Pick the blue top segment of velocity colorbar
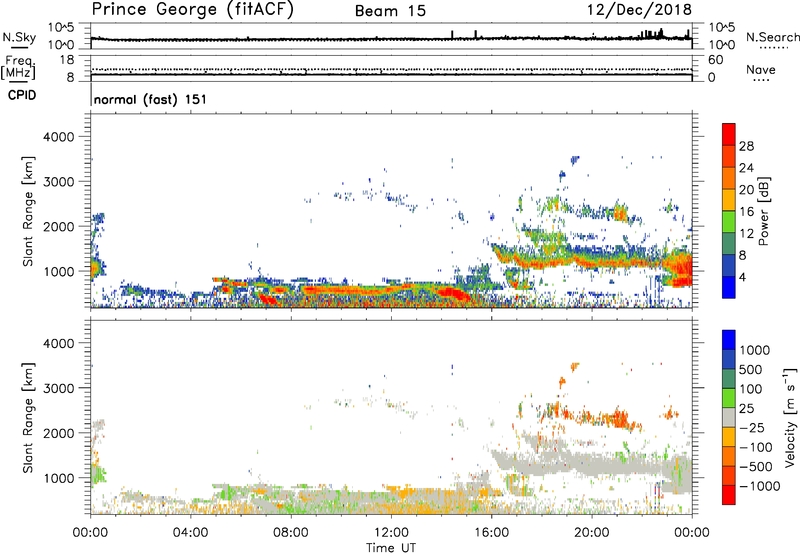This screenshot has height=554, width=800. pos(729,340)
